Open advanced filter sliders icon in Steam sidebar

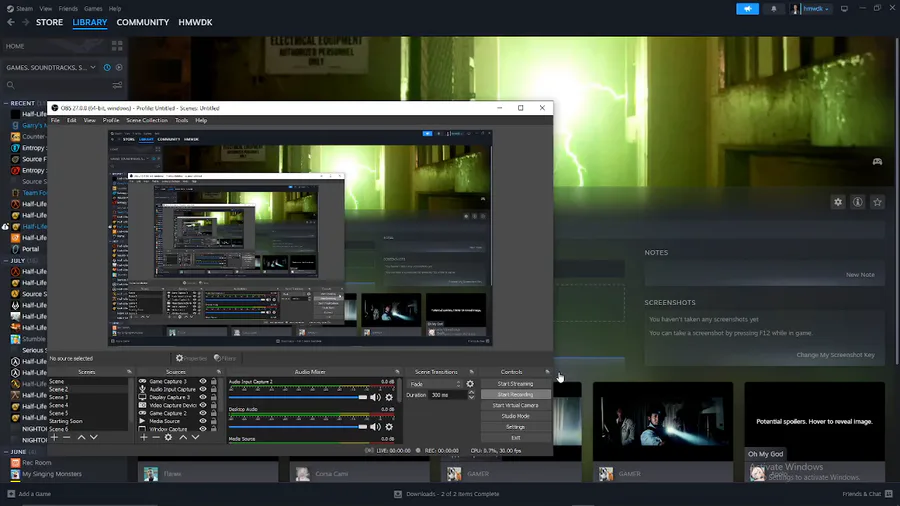point(117,85)
